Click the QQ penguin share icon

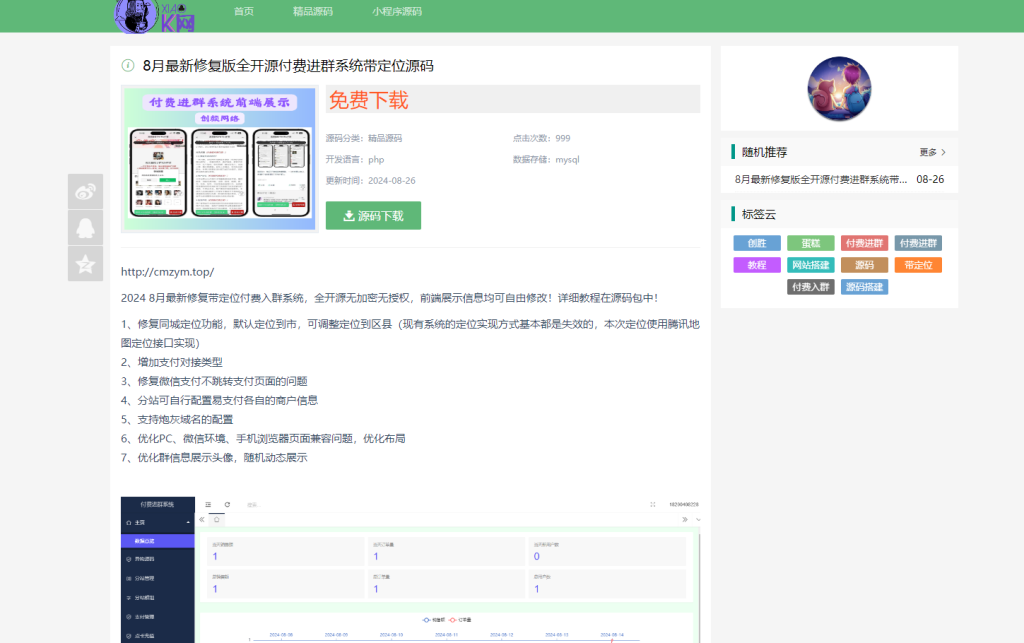85,227
